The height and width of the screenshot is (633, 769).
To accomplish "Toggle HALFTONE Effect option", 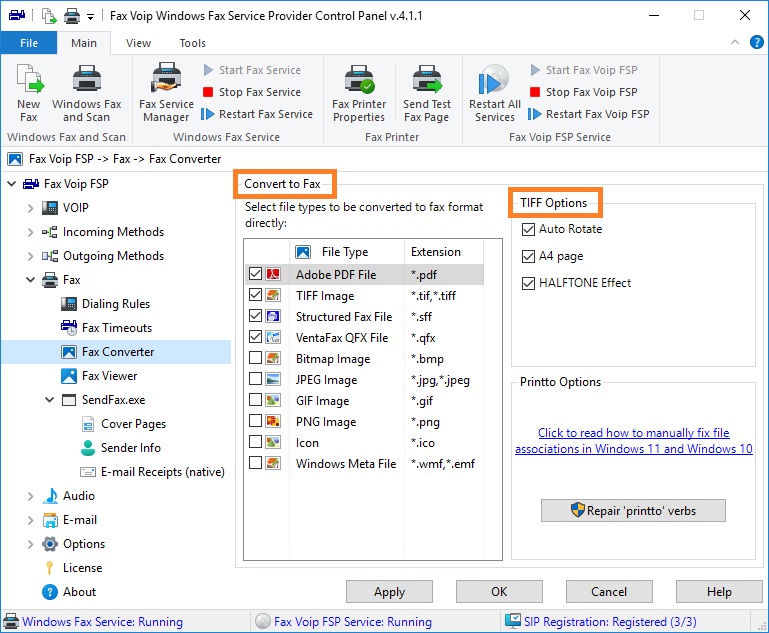I will (x=528, y=283).
